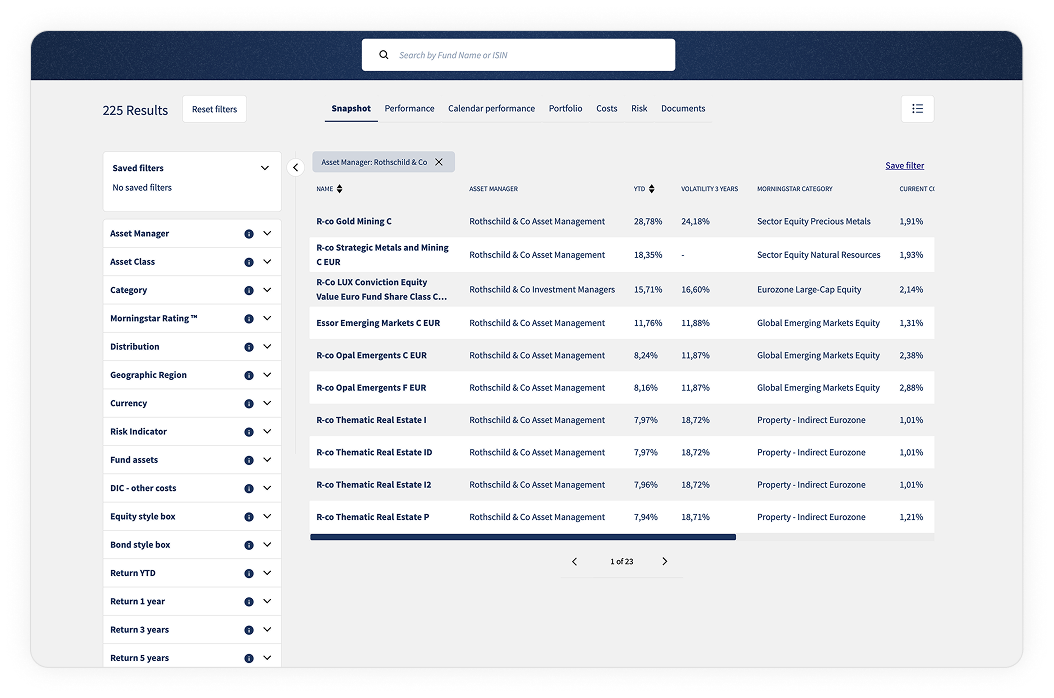Remove the Rothschild & Co filter chip
This screenshot has height=698, width=1054.
coord(439,162)
